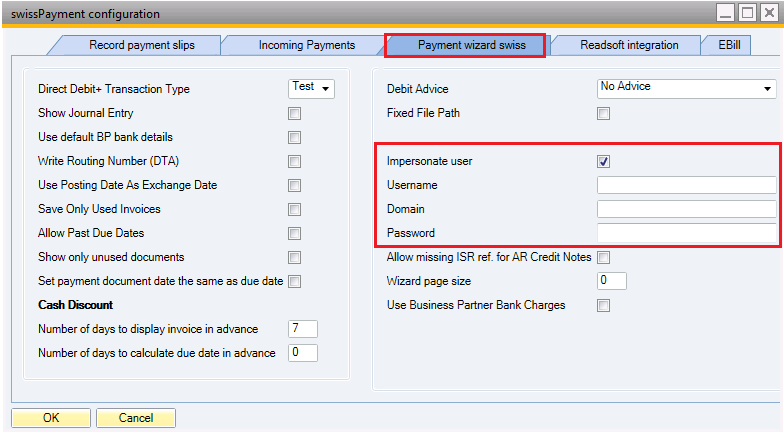Screen dimensions: 784x432
Task: Tick Allow Past Due Dates checkbox
Action: tap(294, 234)
